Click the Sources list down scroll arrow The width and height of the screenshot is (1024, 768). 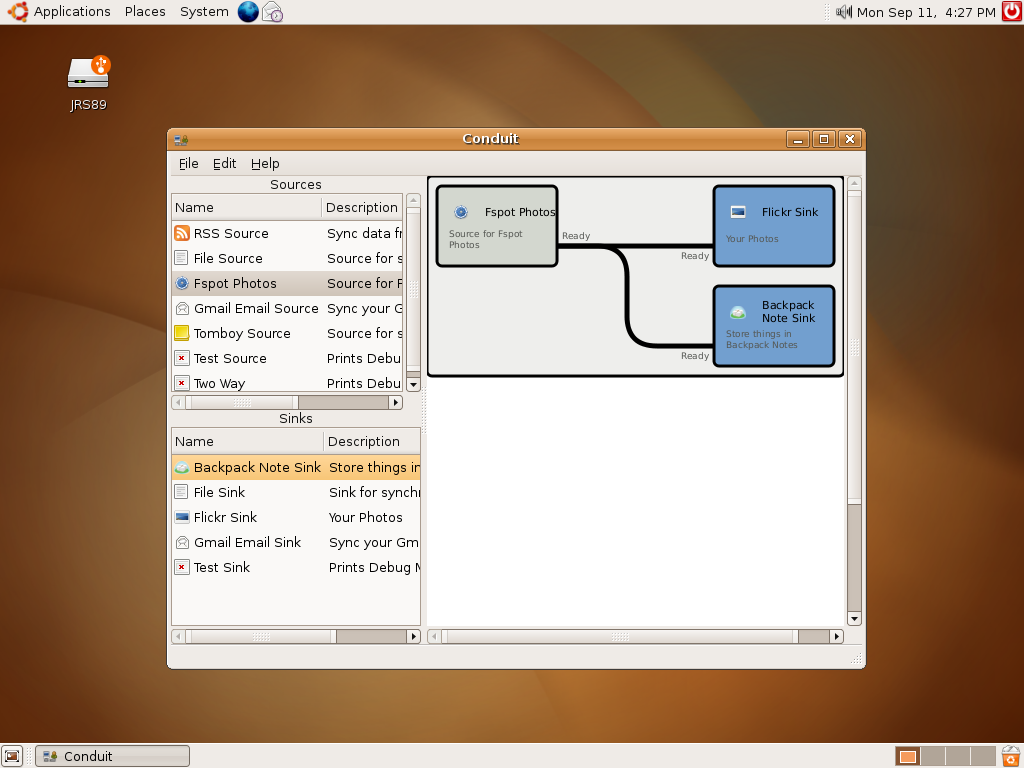click(x=413, y=385)
